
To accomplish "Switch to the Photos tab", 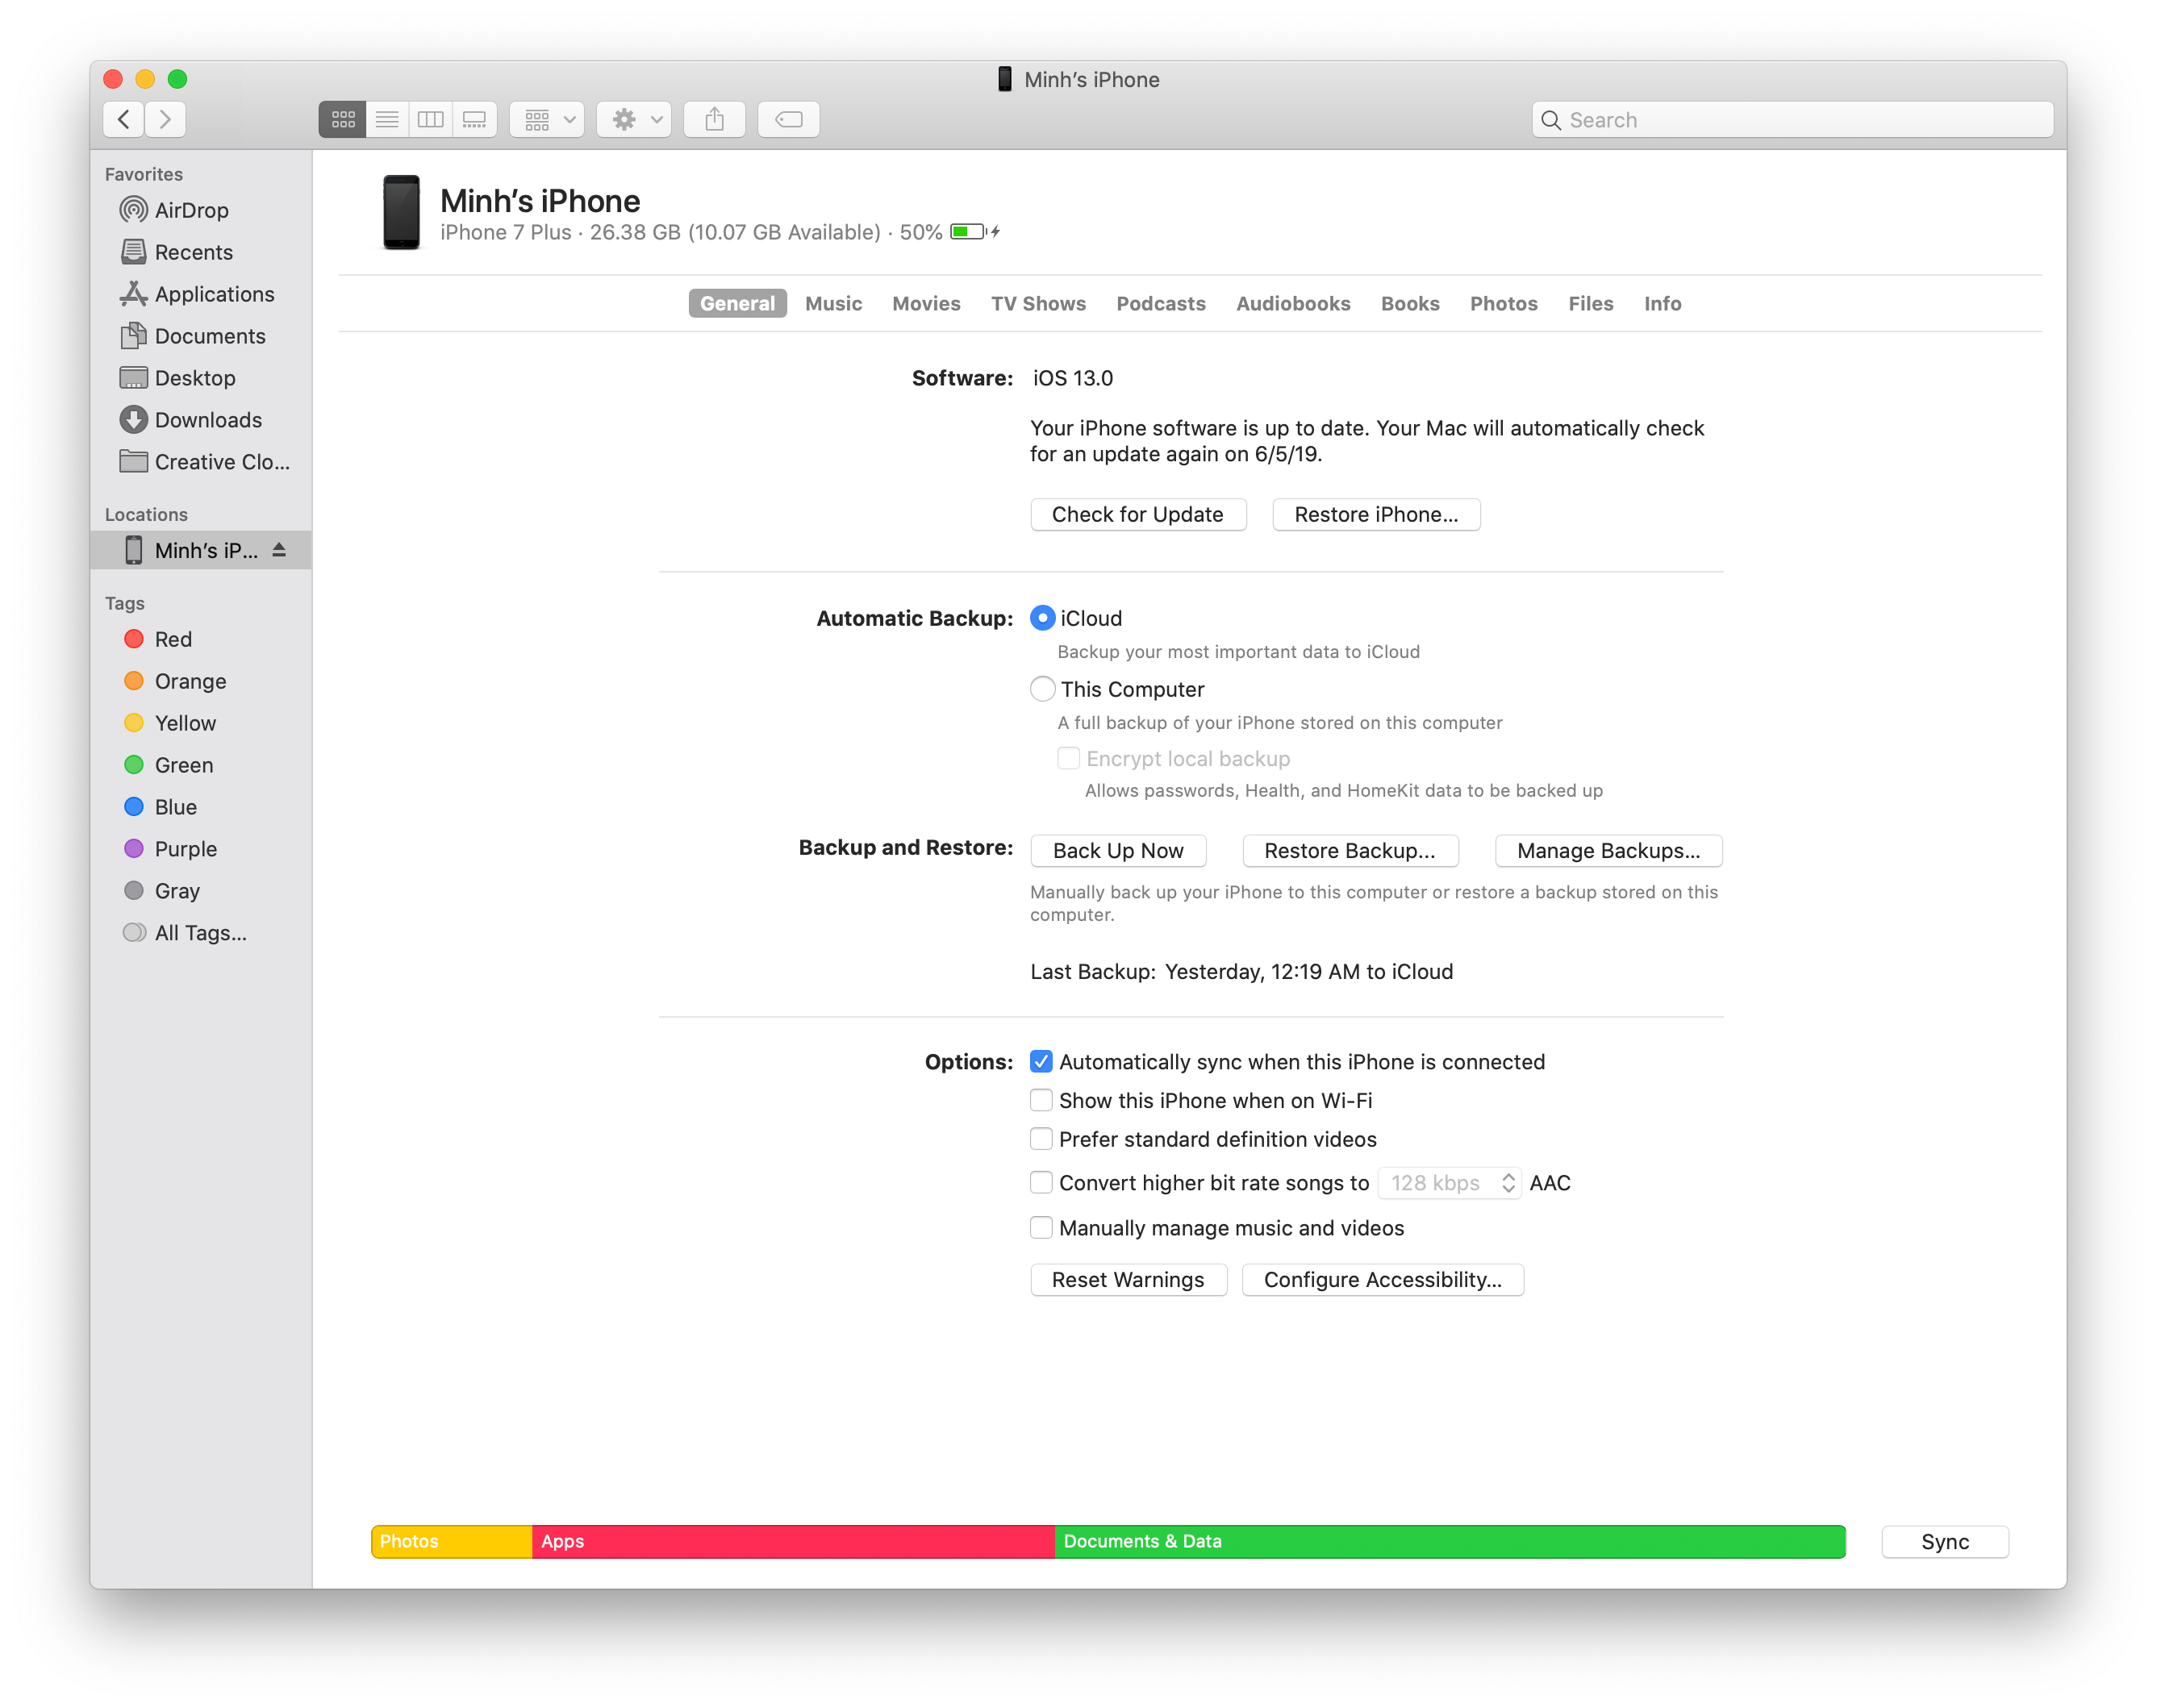I will [x=1503, y=304].
